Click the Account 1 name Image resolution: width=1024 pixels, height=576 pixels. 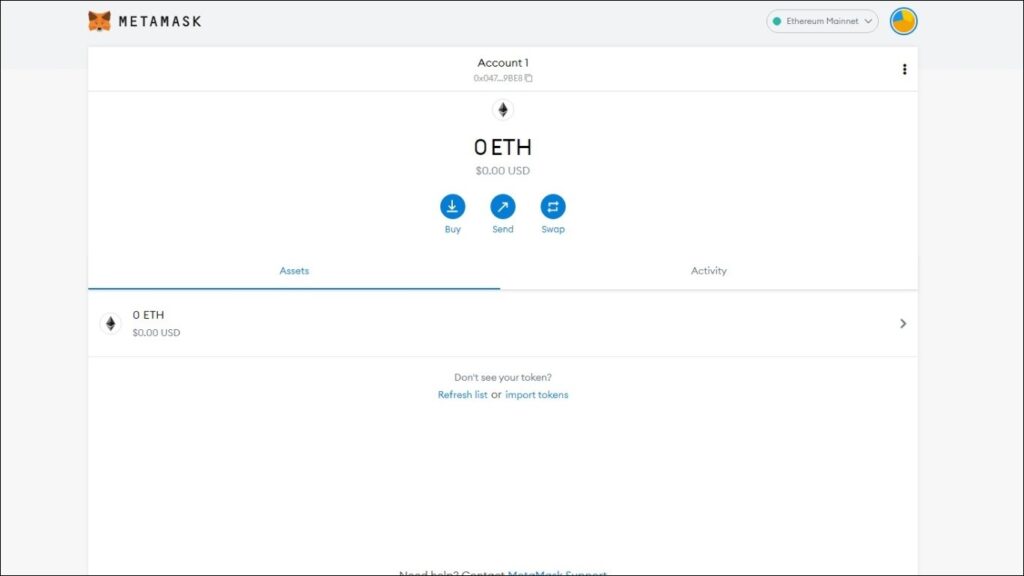click(502, 62)
